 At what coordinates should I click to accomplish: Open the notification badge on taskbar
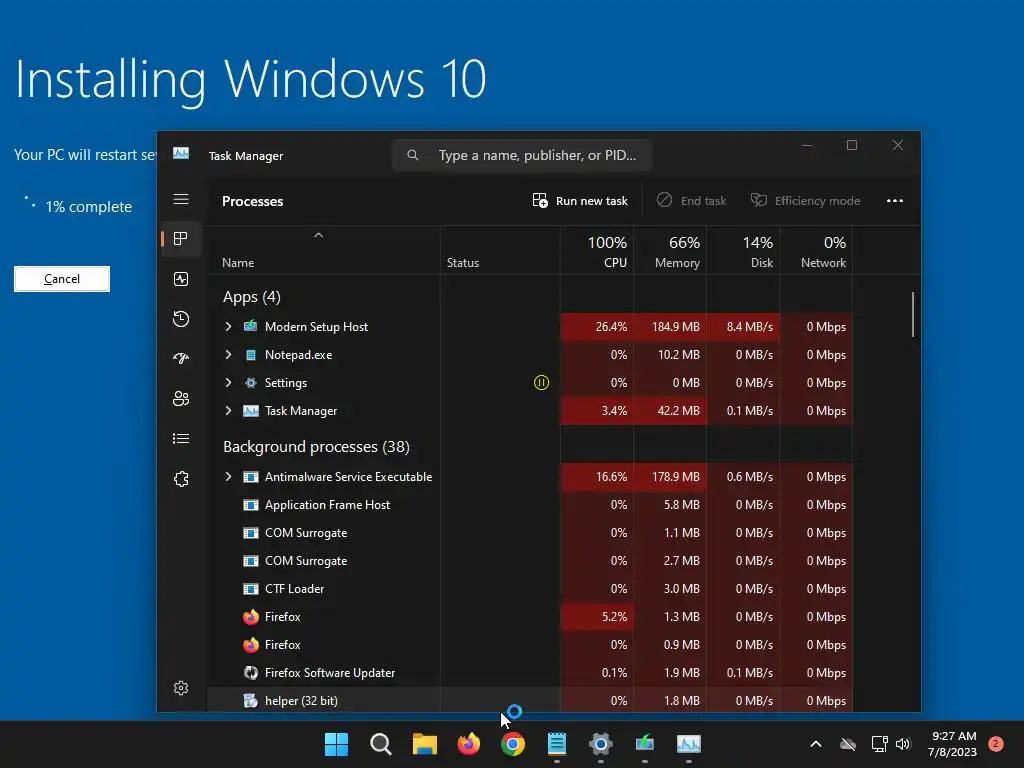[996, 744]
